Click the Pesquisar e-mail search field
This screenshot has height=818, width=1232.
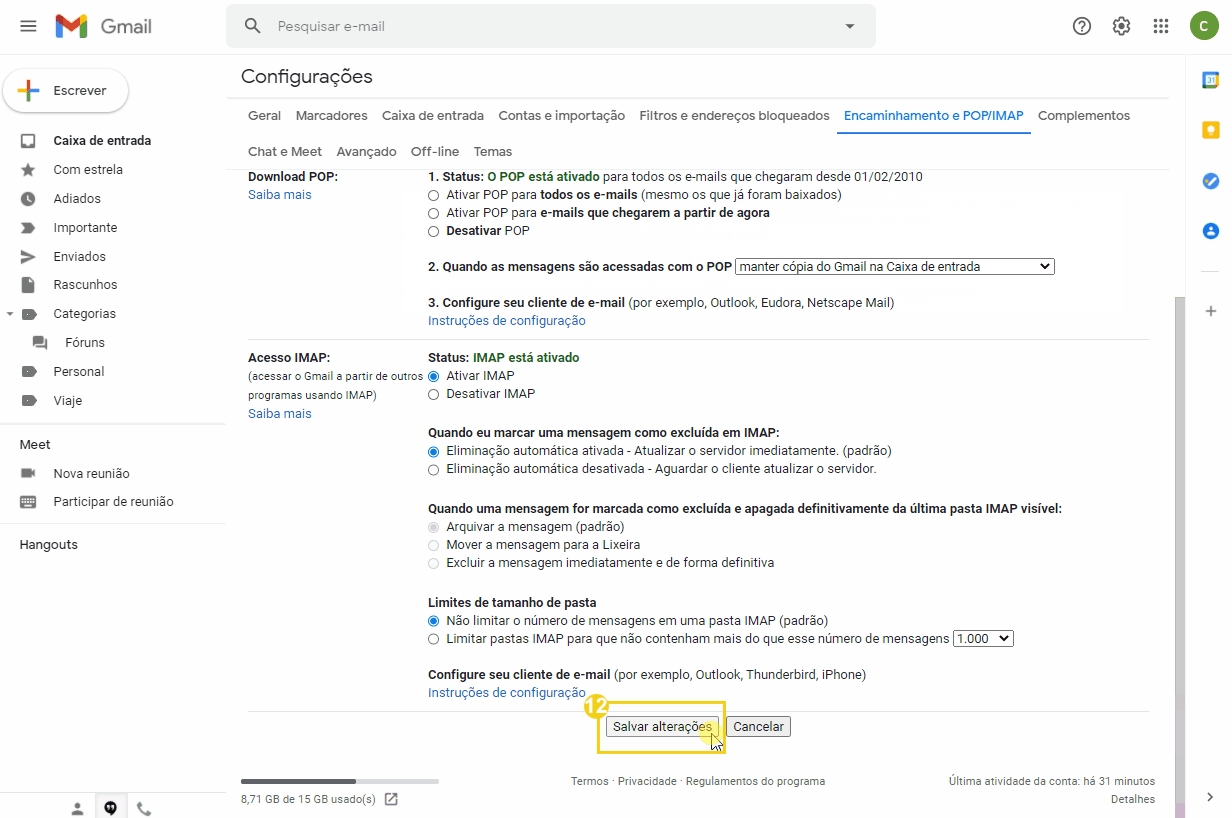coord(550,26)
